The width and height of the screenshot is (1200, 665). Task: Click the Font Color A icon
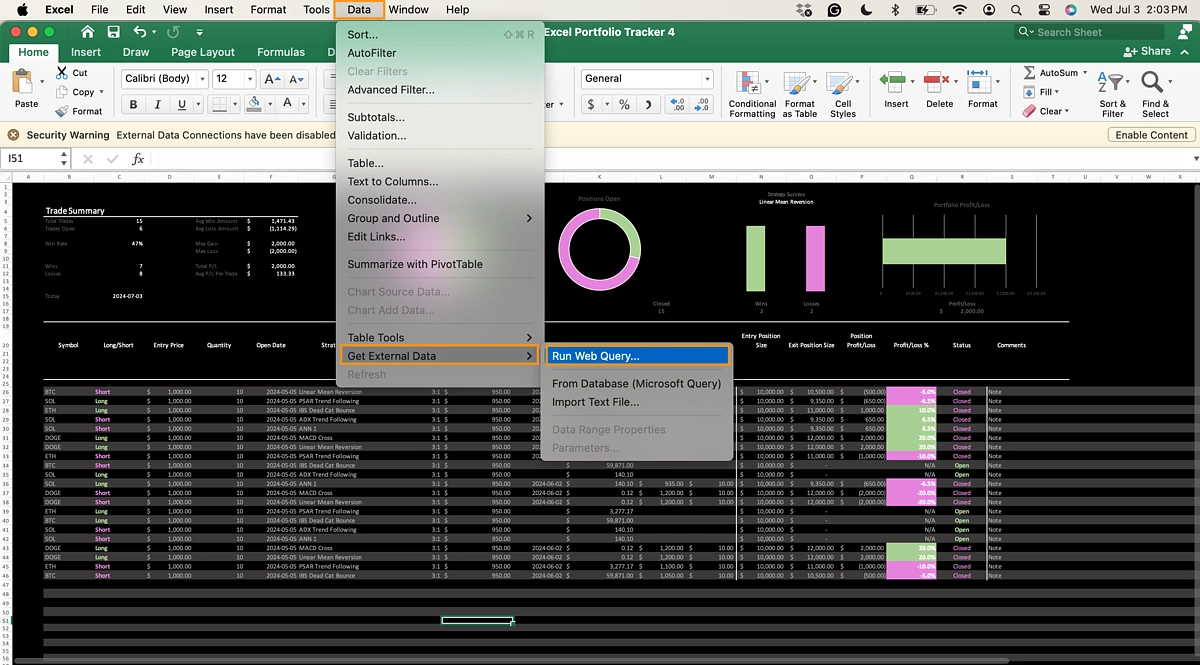[x=288, y=104]
